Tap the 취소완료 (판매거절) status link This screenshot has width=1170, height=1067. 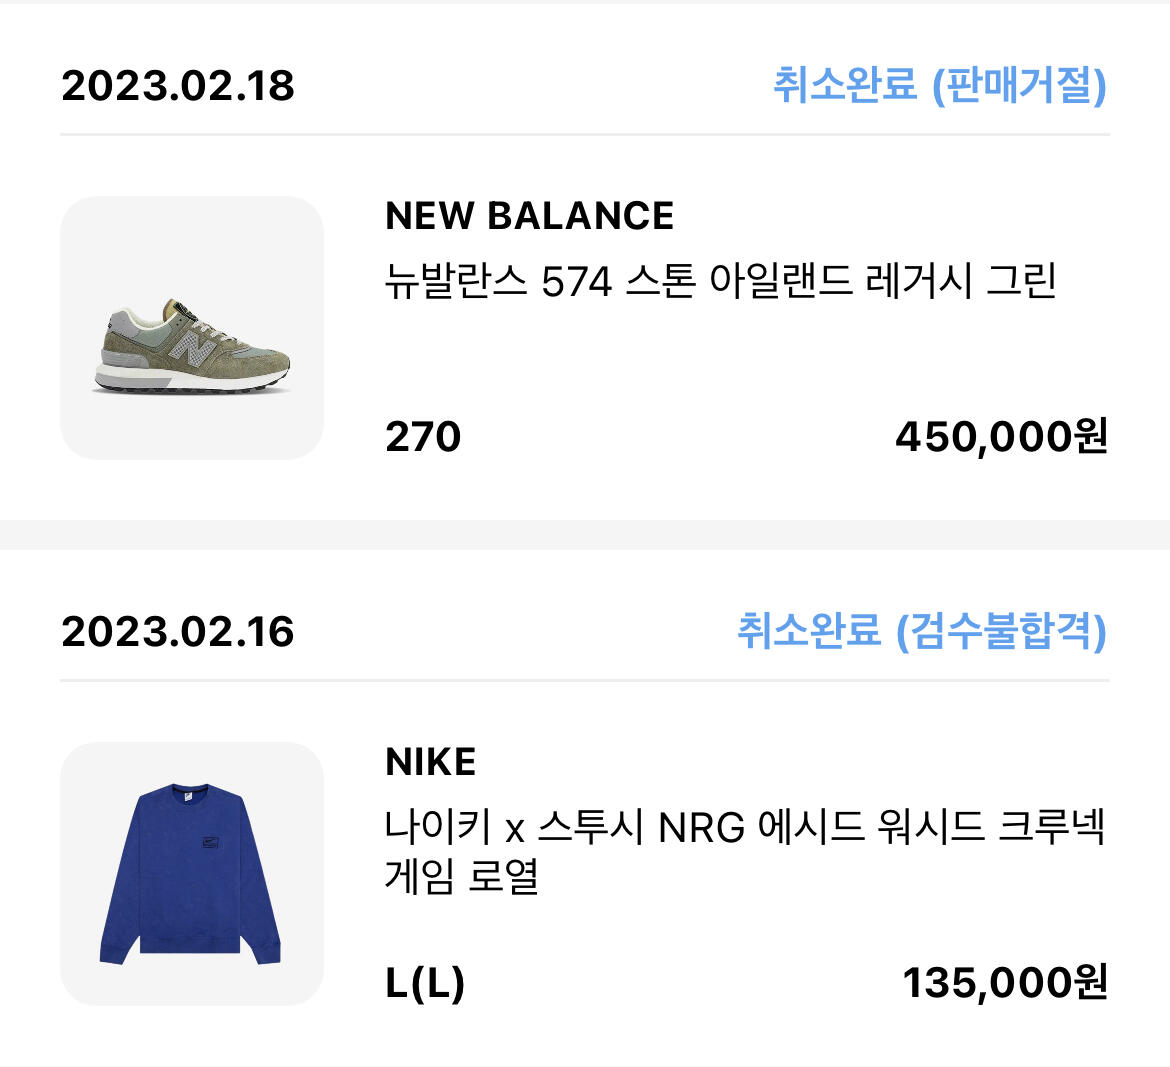coord(939,85)
